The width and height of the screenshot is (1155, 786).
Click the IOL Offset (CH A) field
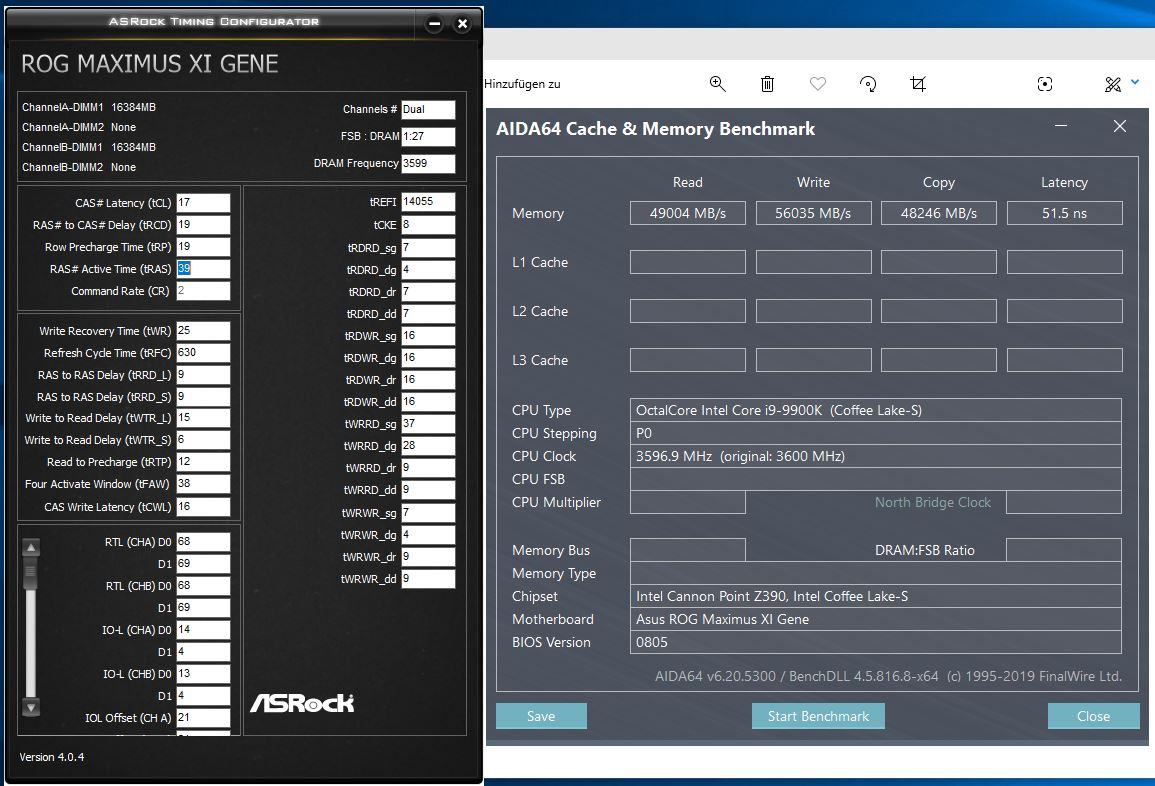click(203, 717)
